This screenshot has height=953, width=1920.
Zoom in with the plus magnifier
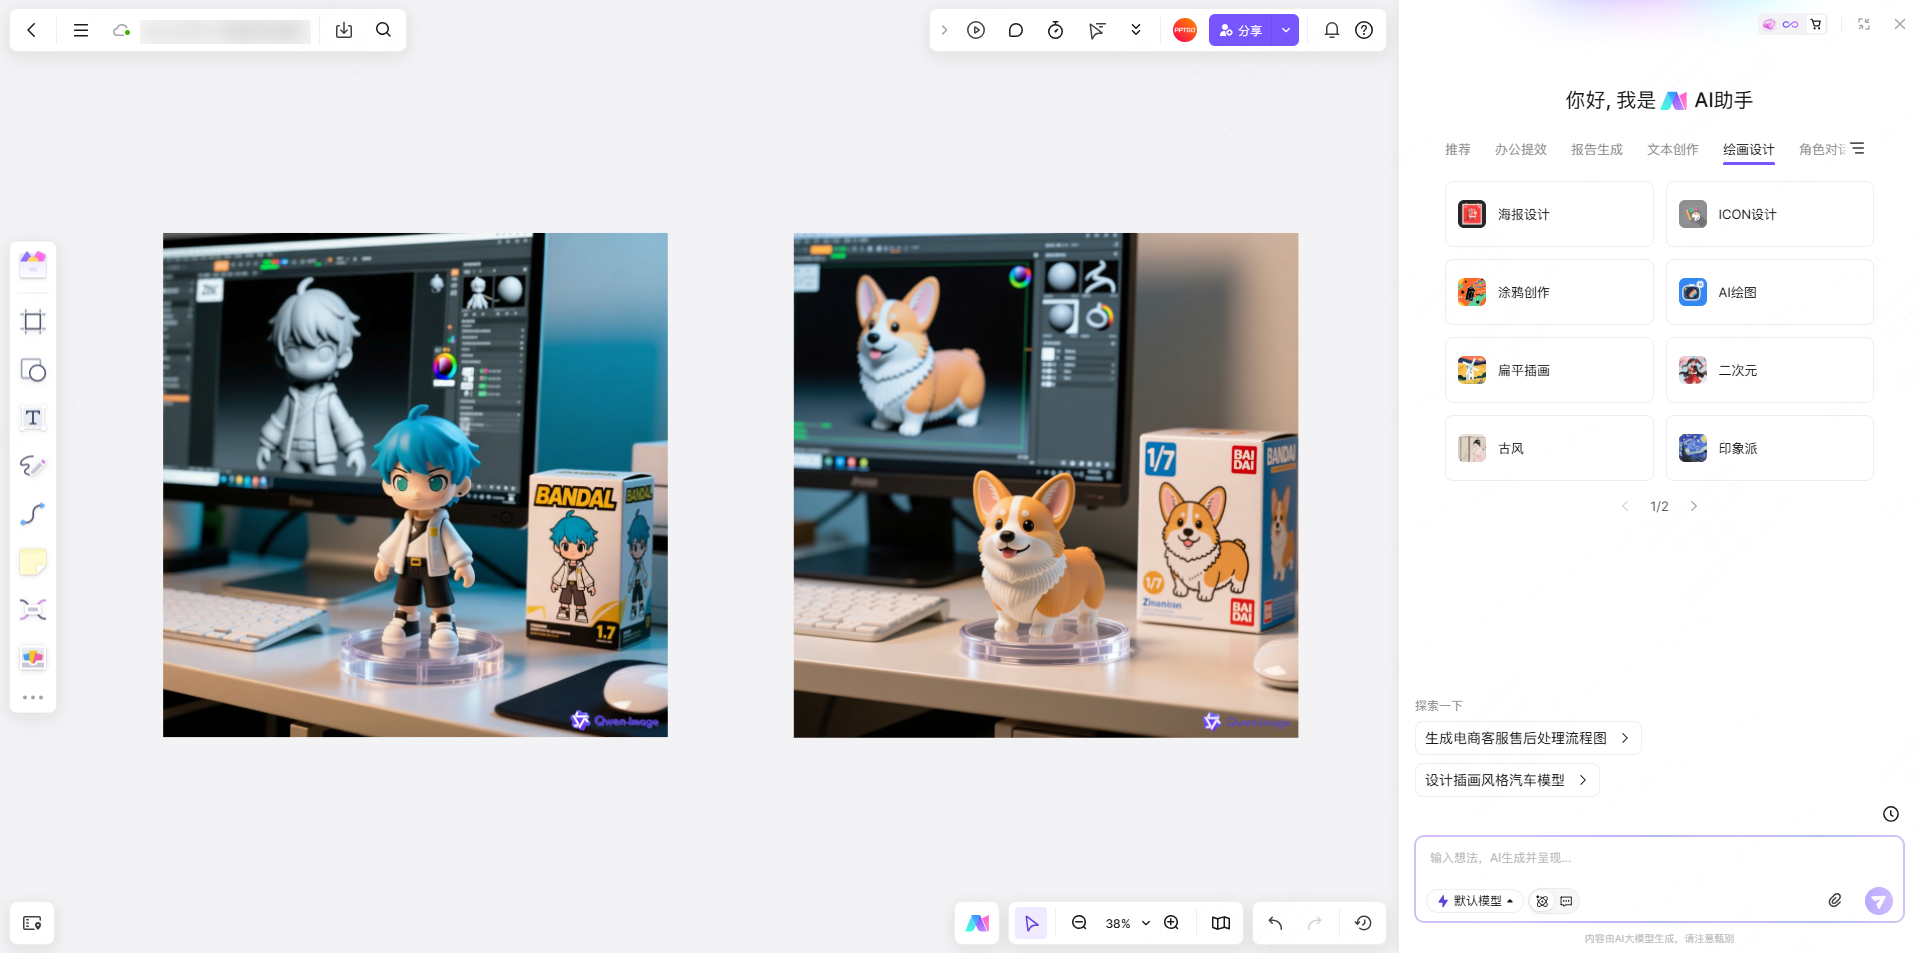[1172, 923]
